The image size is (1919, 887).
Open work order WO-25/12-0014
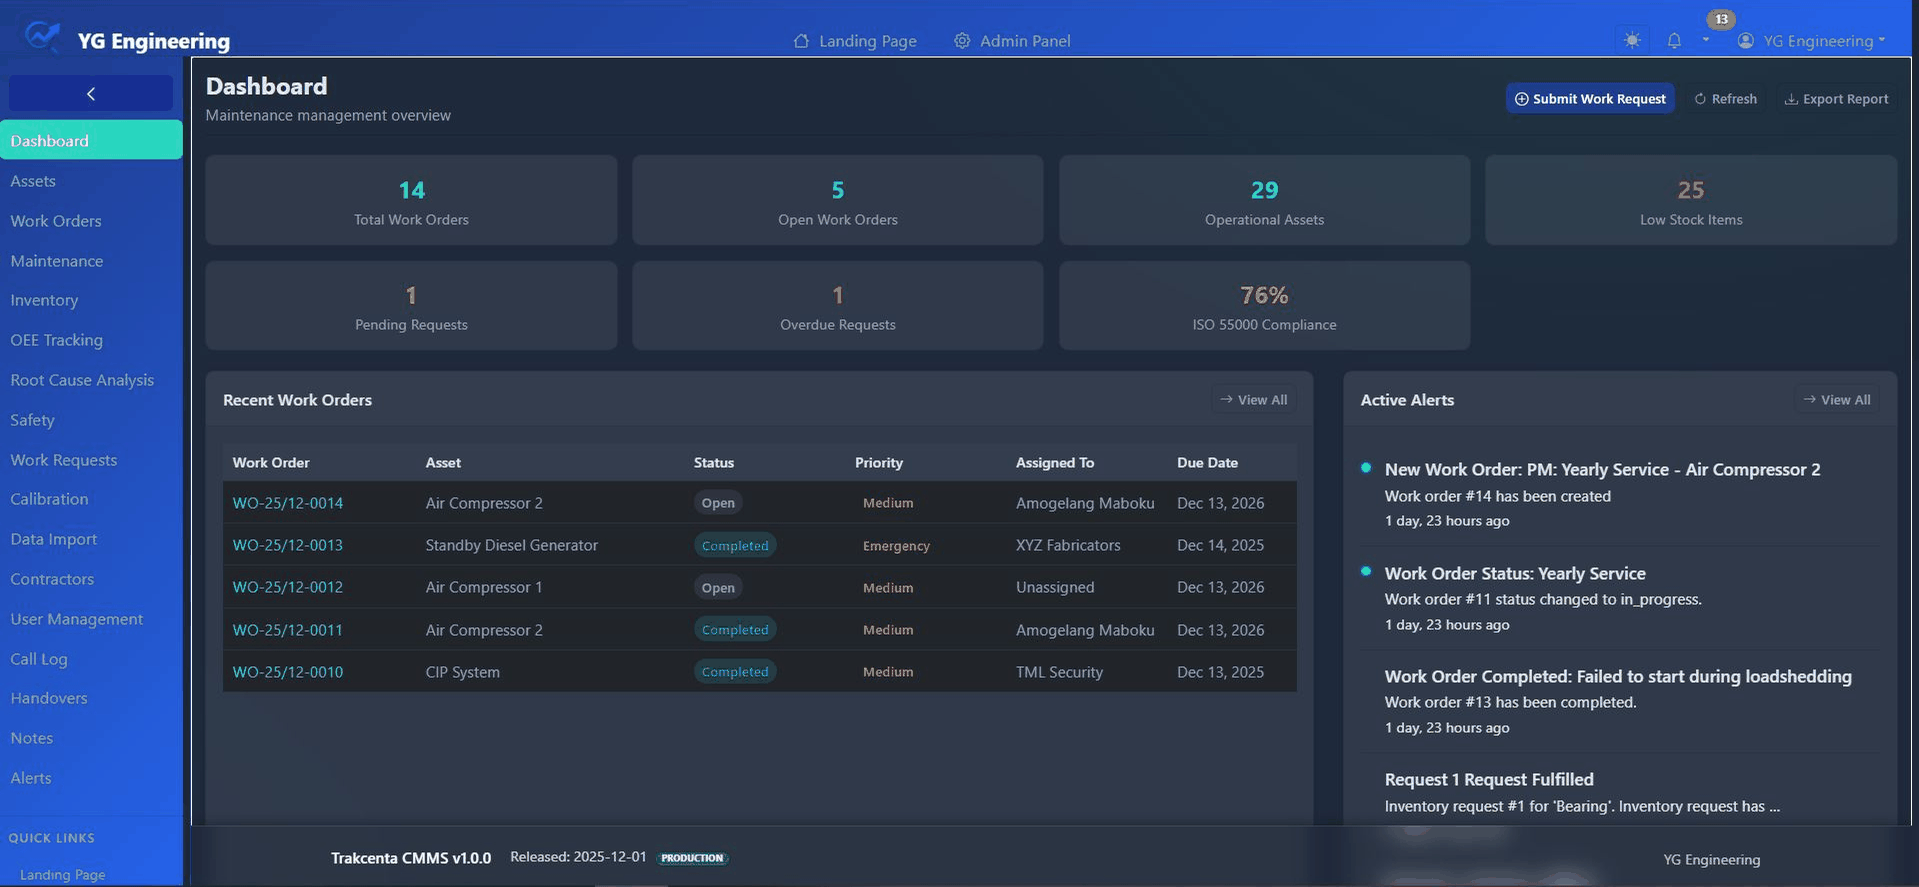click(288, 503)
